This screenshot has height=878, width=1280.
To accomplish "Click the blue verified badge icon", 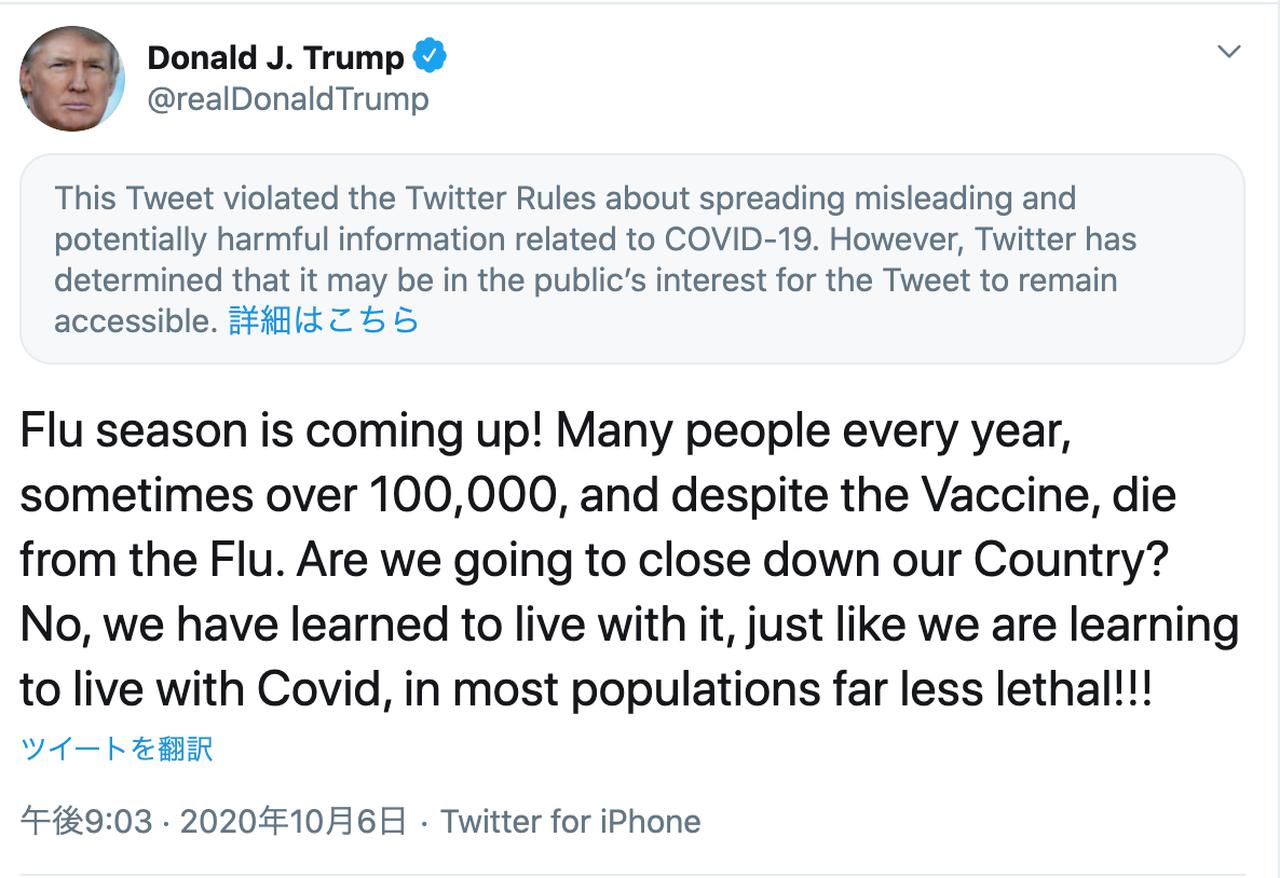I will pyautogui.click(x=430, y=57).
